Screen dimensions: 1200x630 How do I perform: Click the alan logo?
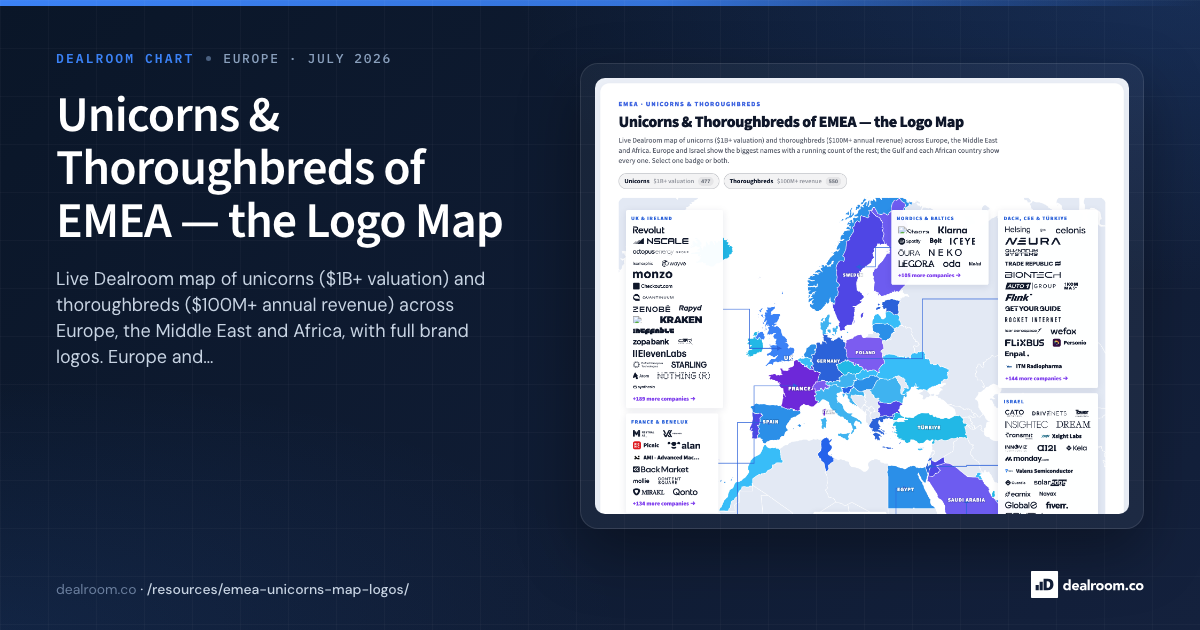point(684,445)
